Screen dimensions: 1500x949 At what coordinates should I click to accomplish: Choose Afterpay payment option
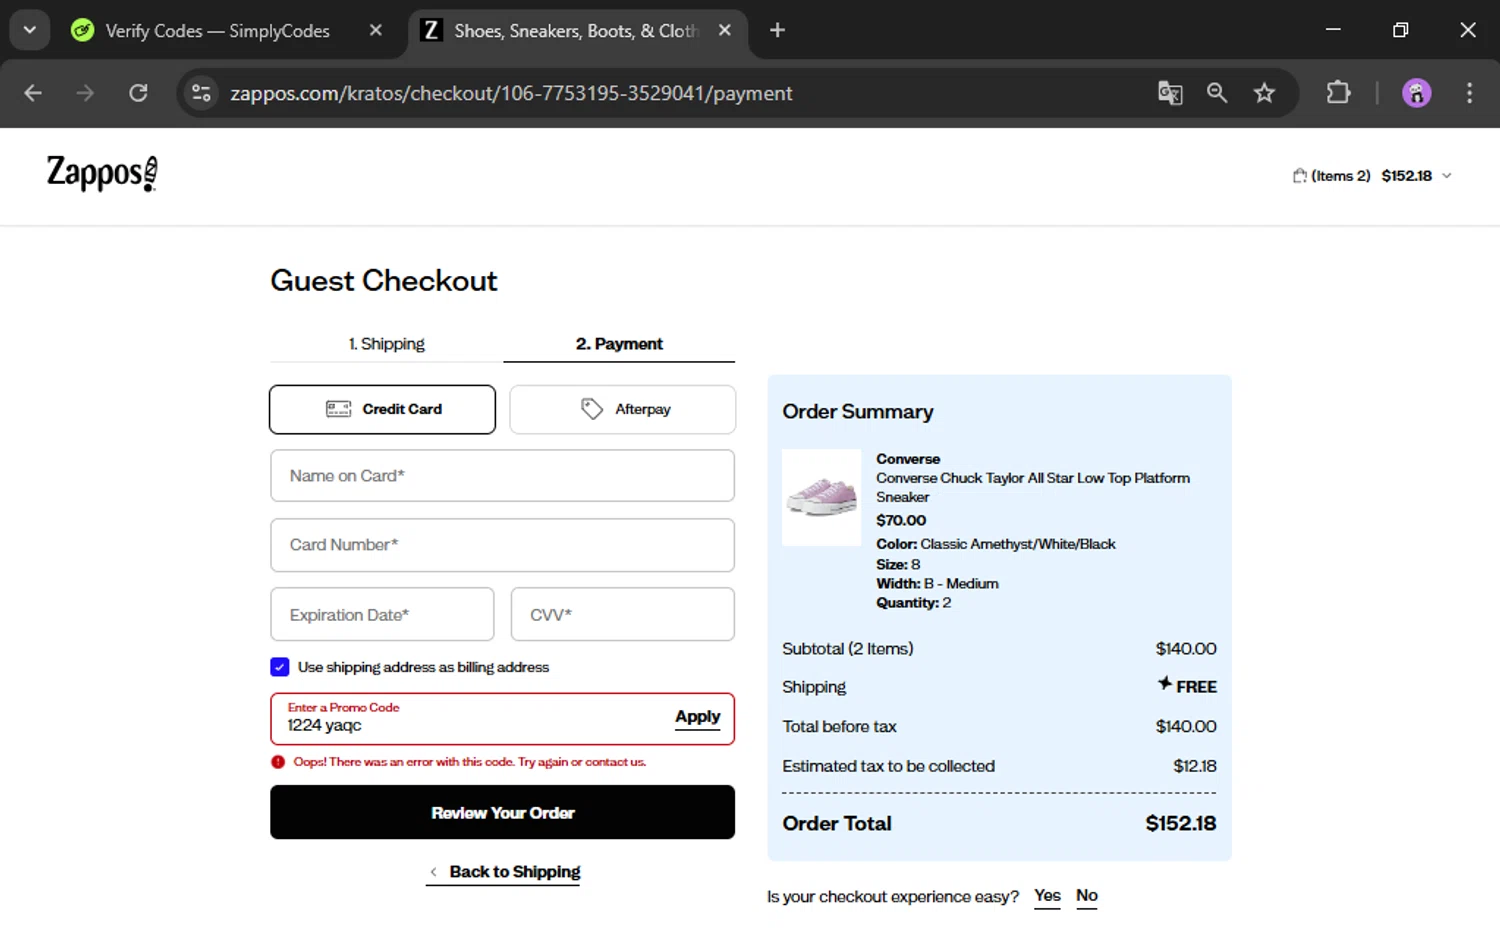click(x=622, y=409)
